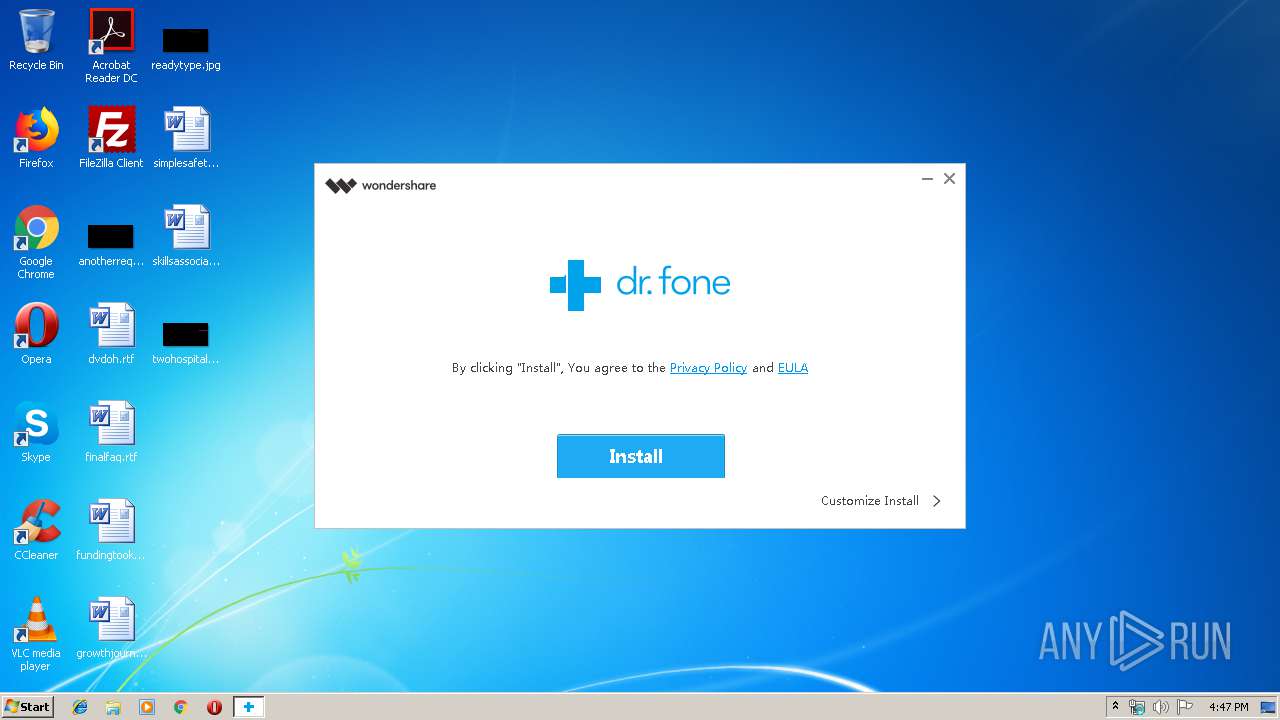Open Windows Explorer folder in taskbar

(113, 707)
